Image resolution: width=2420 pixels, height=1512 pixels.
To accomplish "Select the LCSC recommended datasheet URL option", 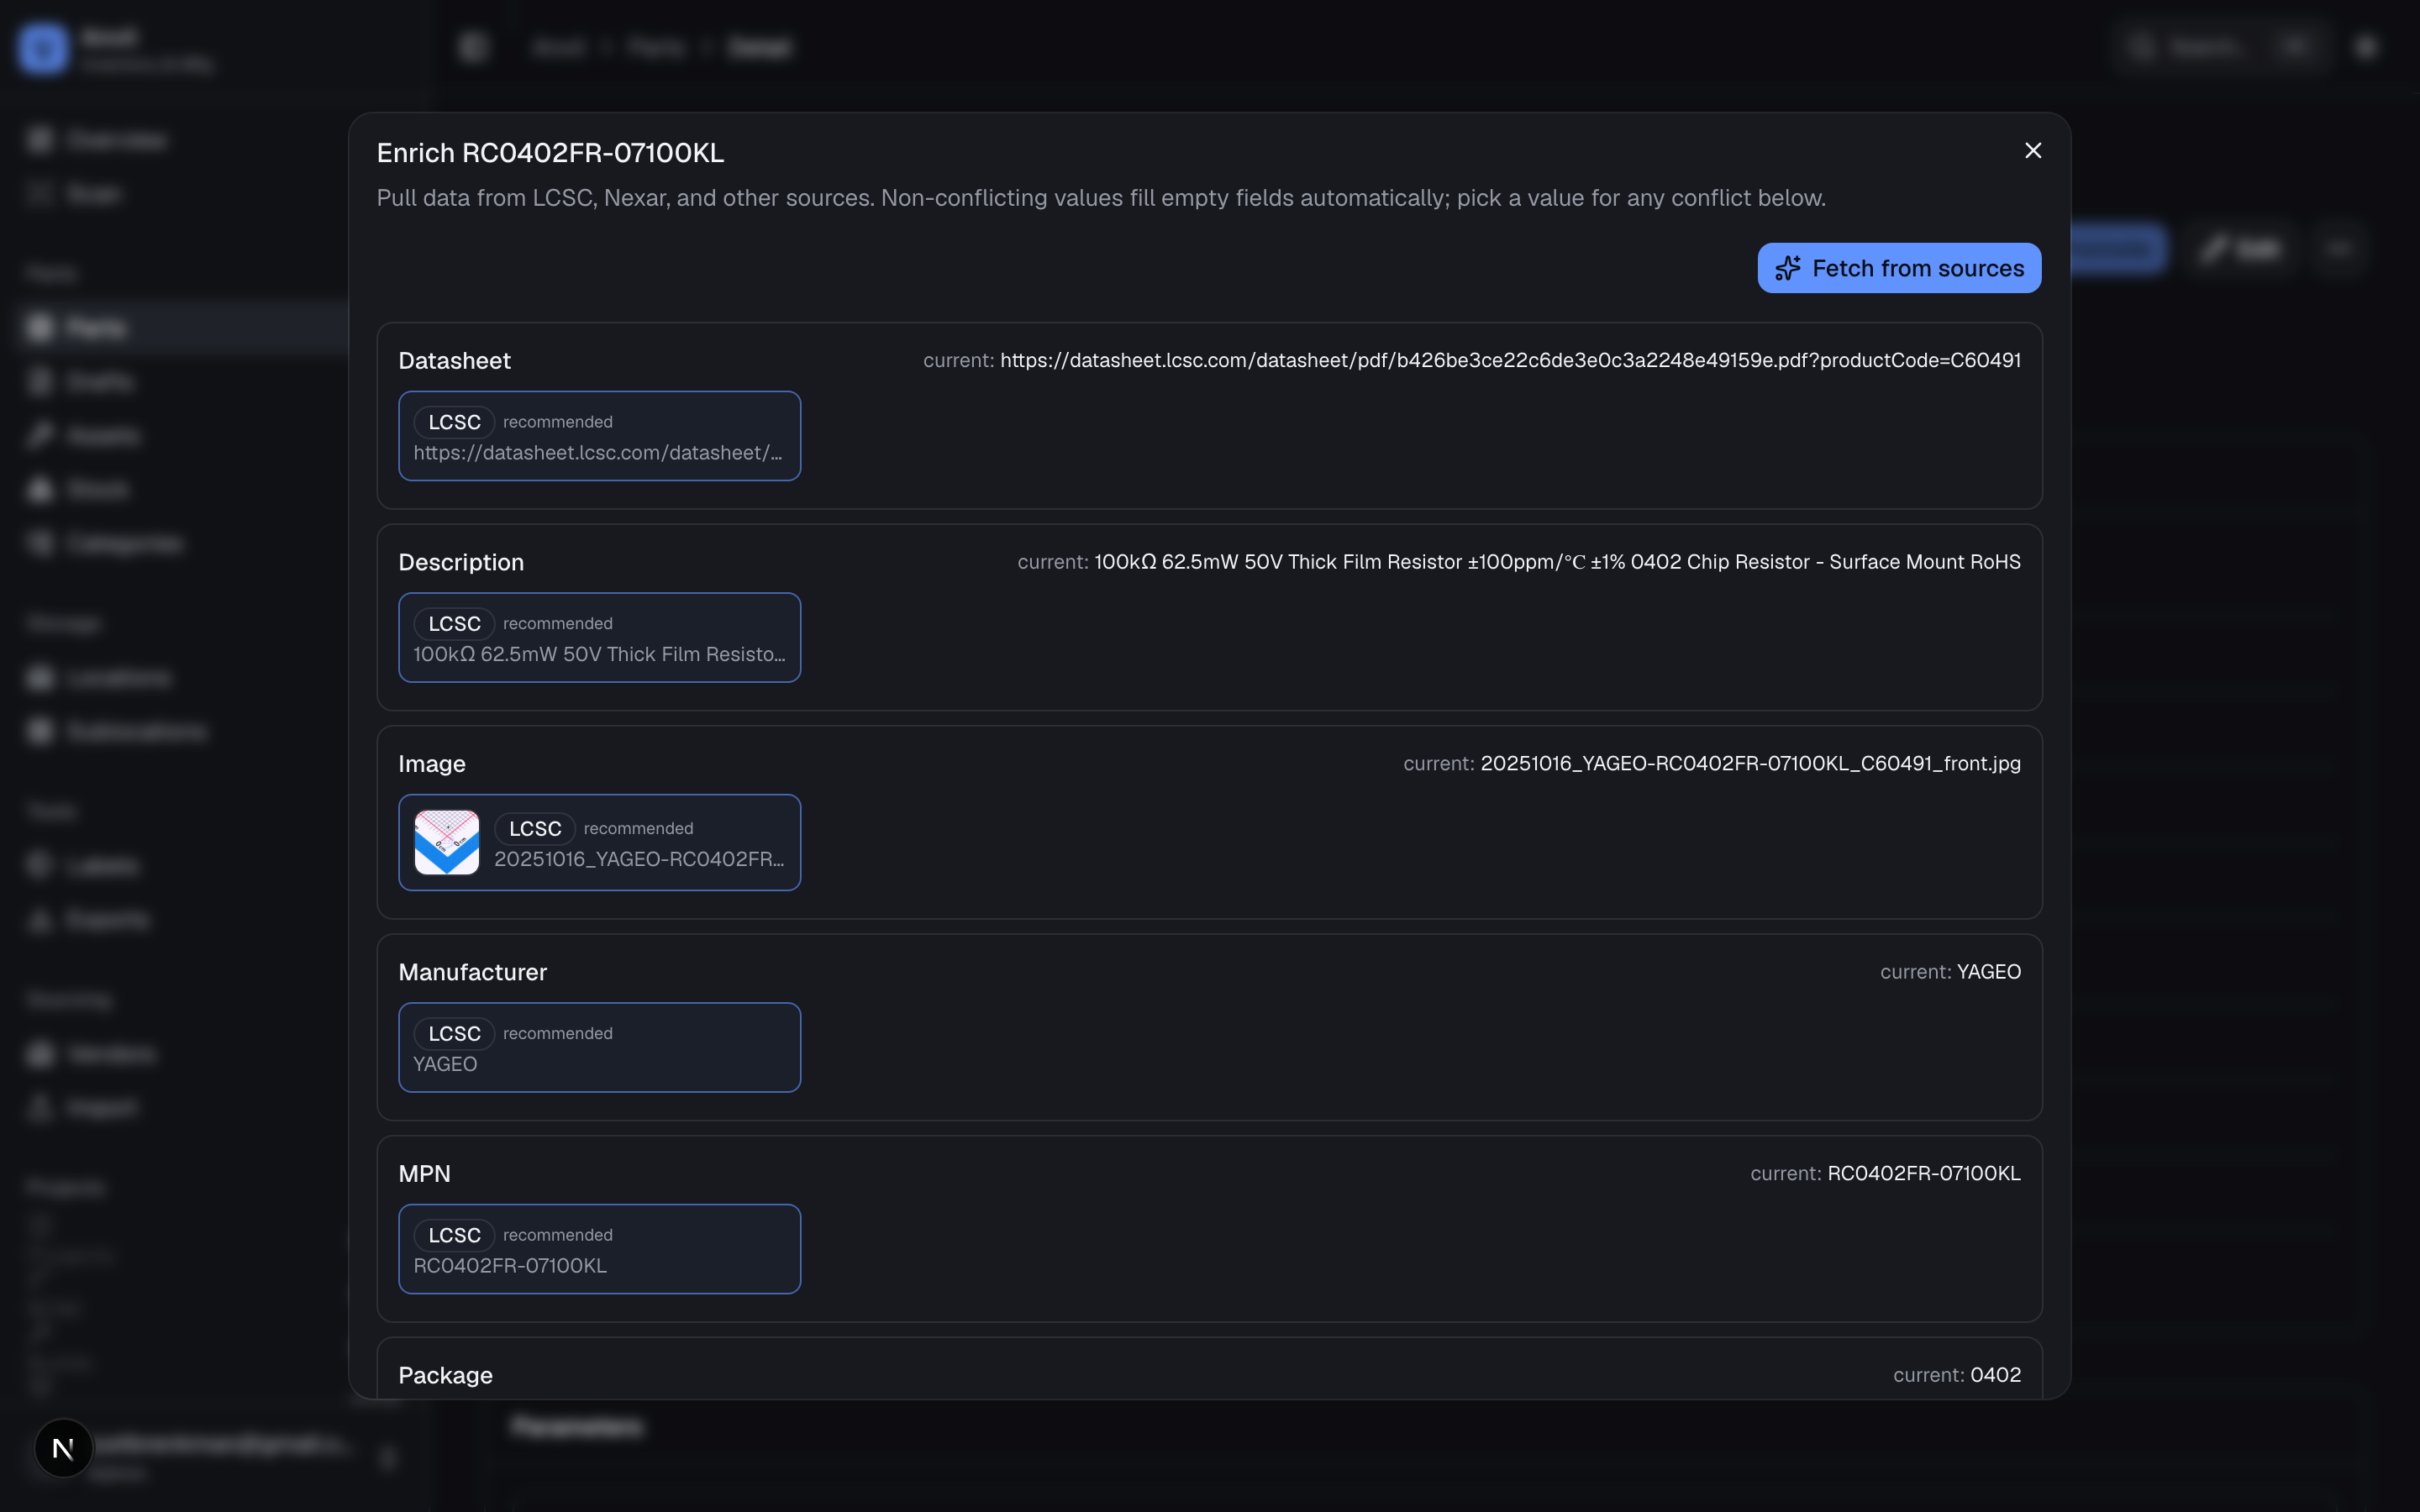I will [599, 436].
